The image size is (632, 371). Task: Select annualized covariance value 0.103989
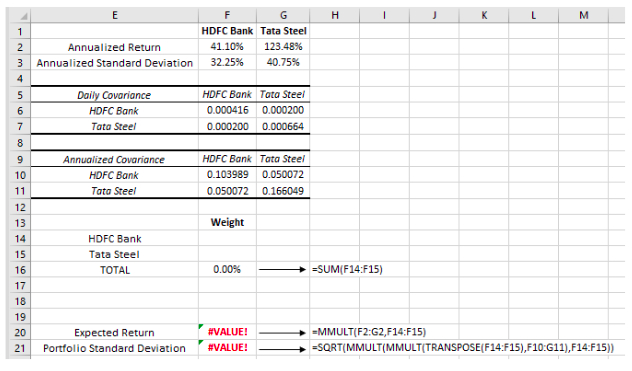227,175
